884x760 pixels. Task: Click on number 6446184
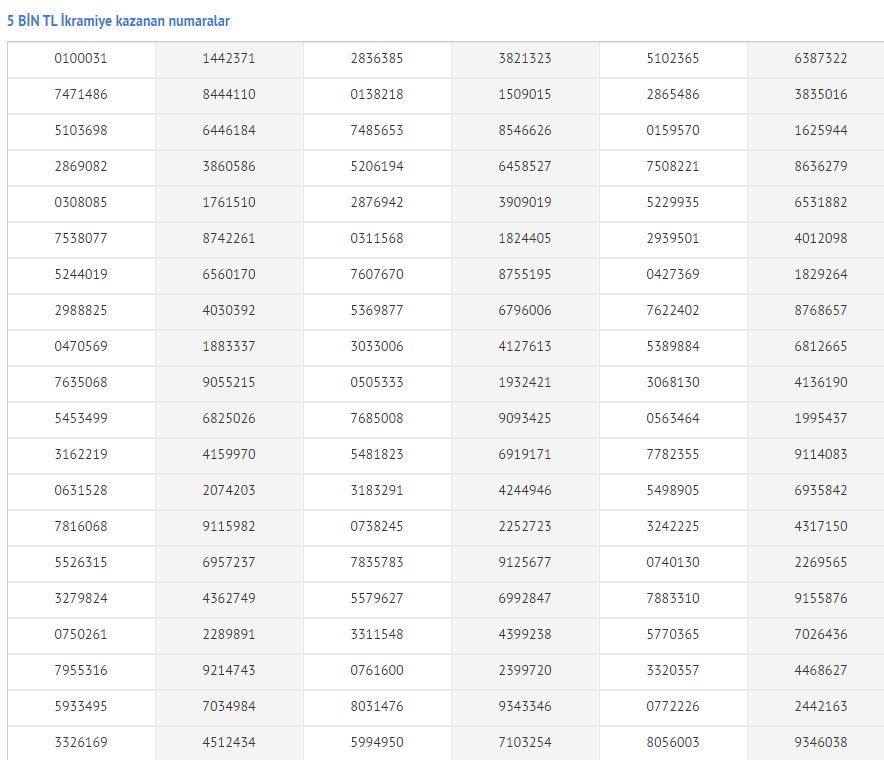229,130
